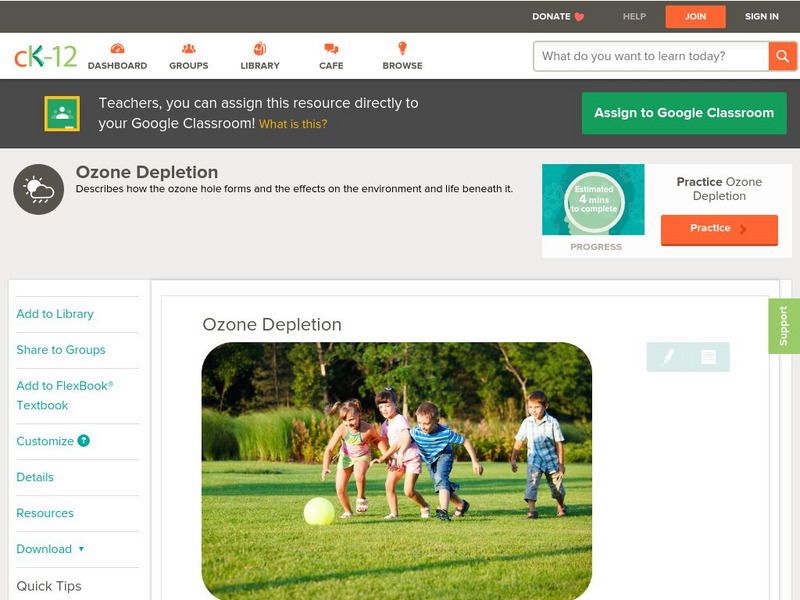Click the children playing soccer image
The height and width of the screenshot is (600, 800).
coord(397,470)
